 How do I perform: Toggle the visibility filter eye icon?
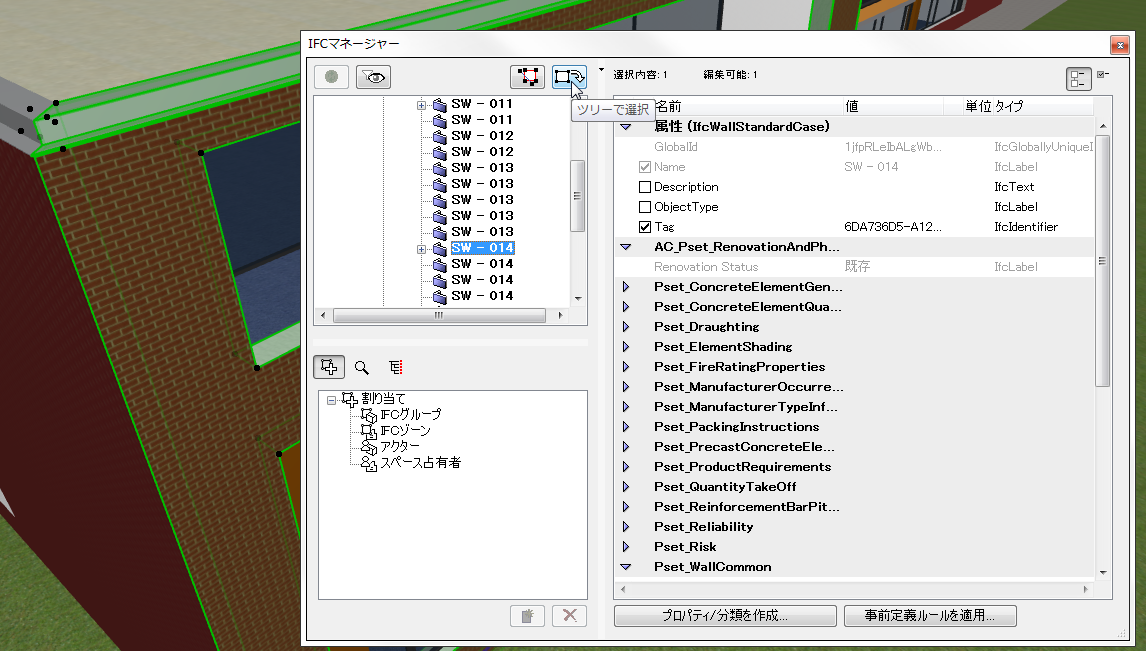coord(373,76)
